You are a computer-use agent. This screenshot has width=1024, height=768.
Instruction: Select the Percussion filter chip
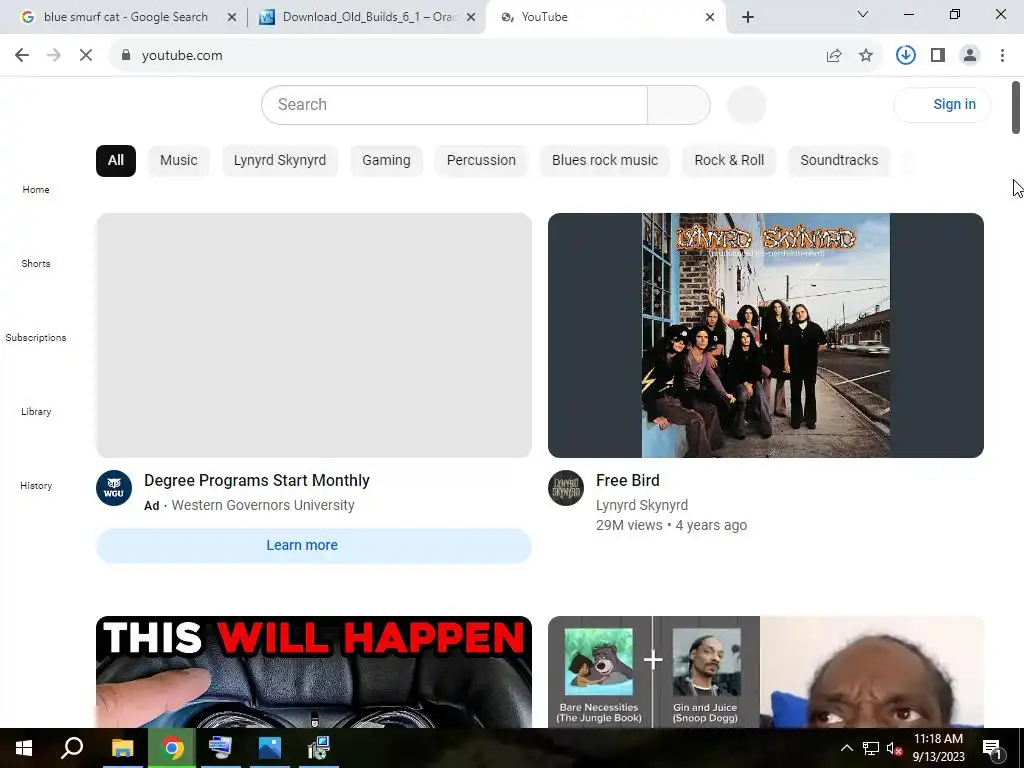tap(481, 161)
